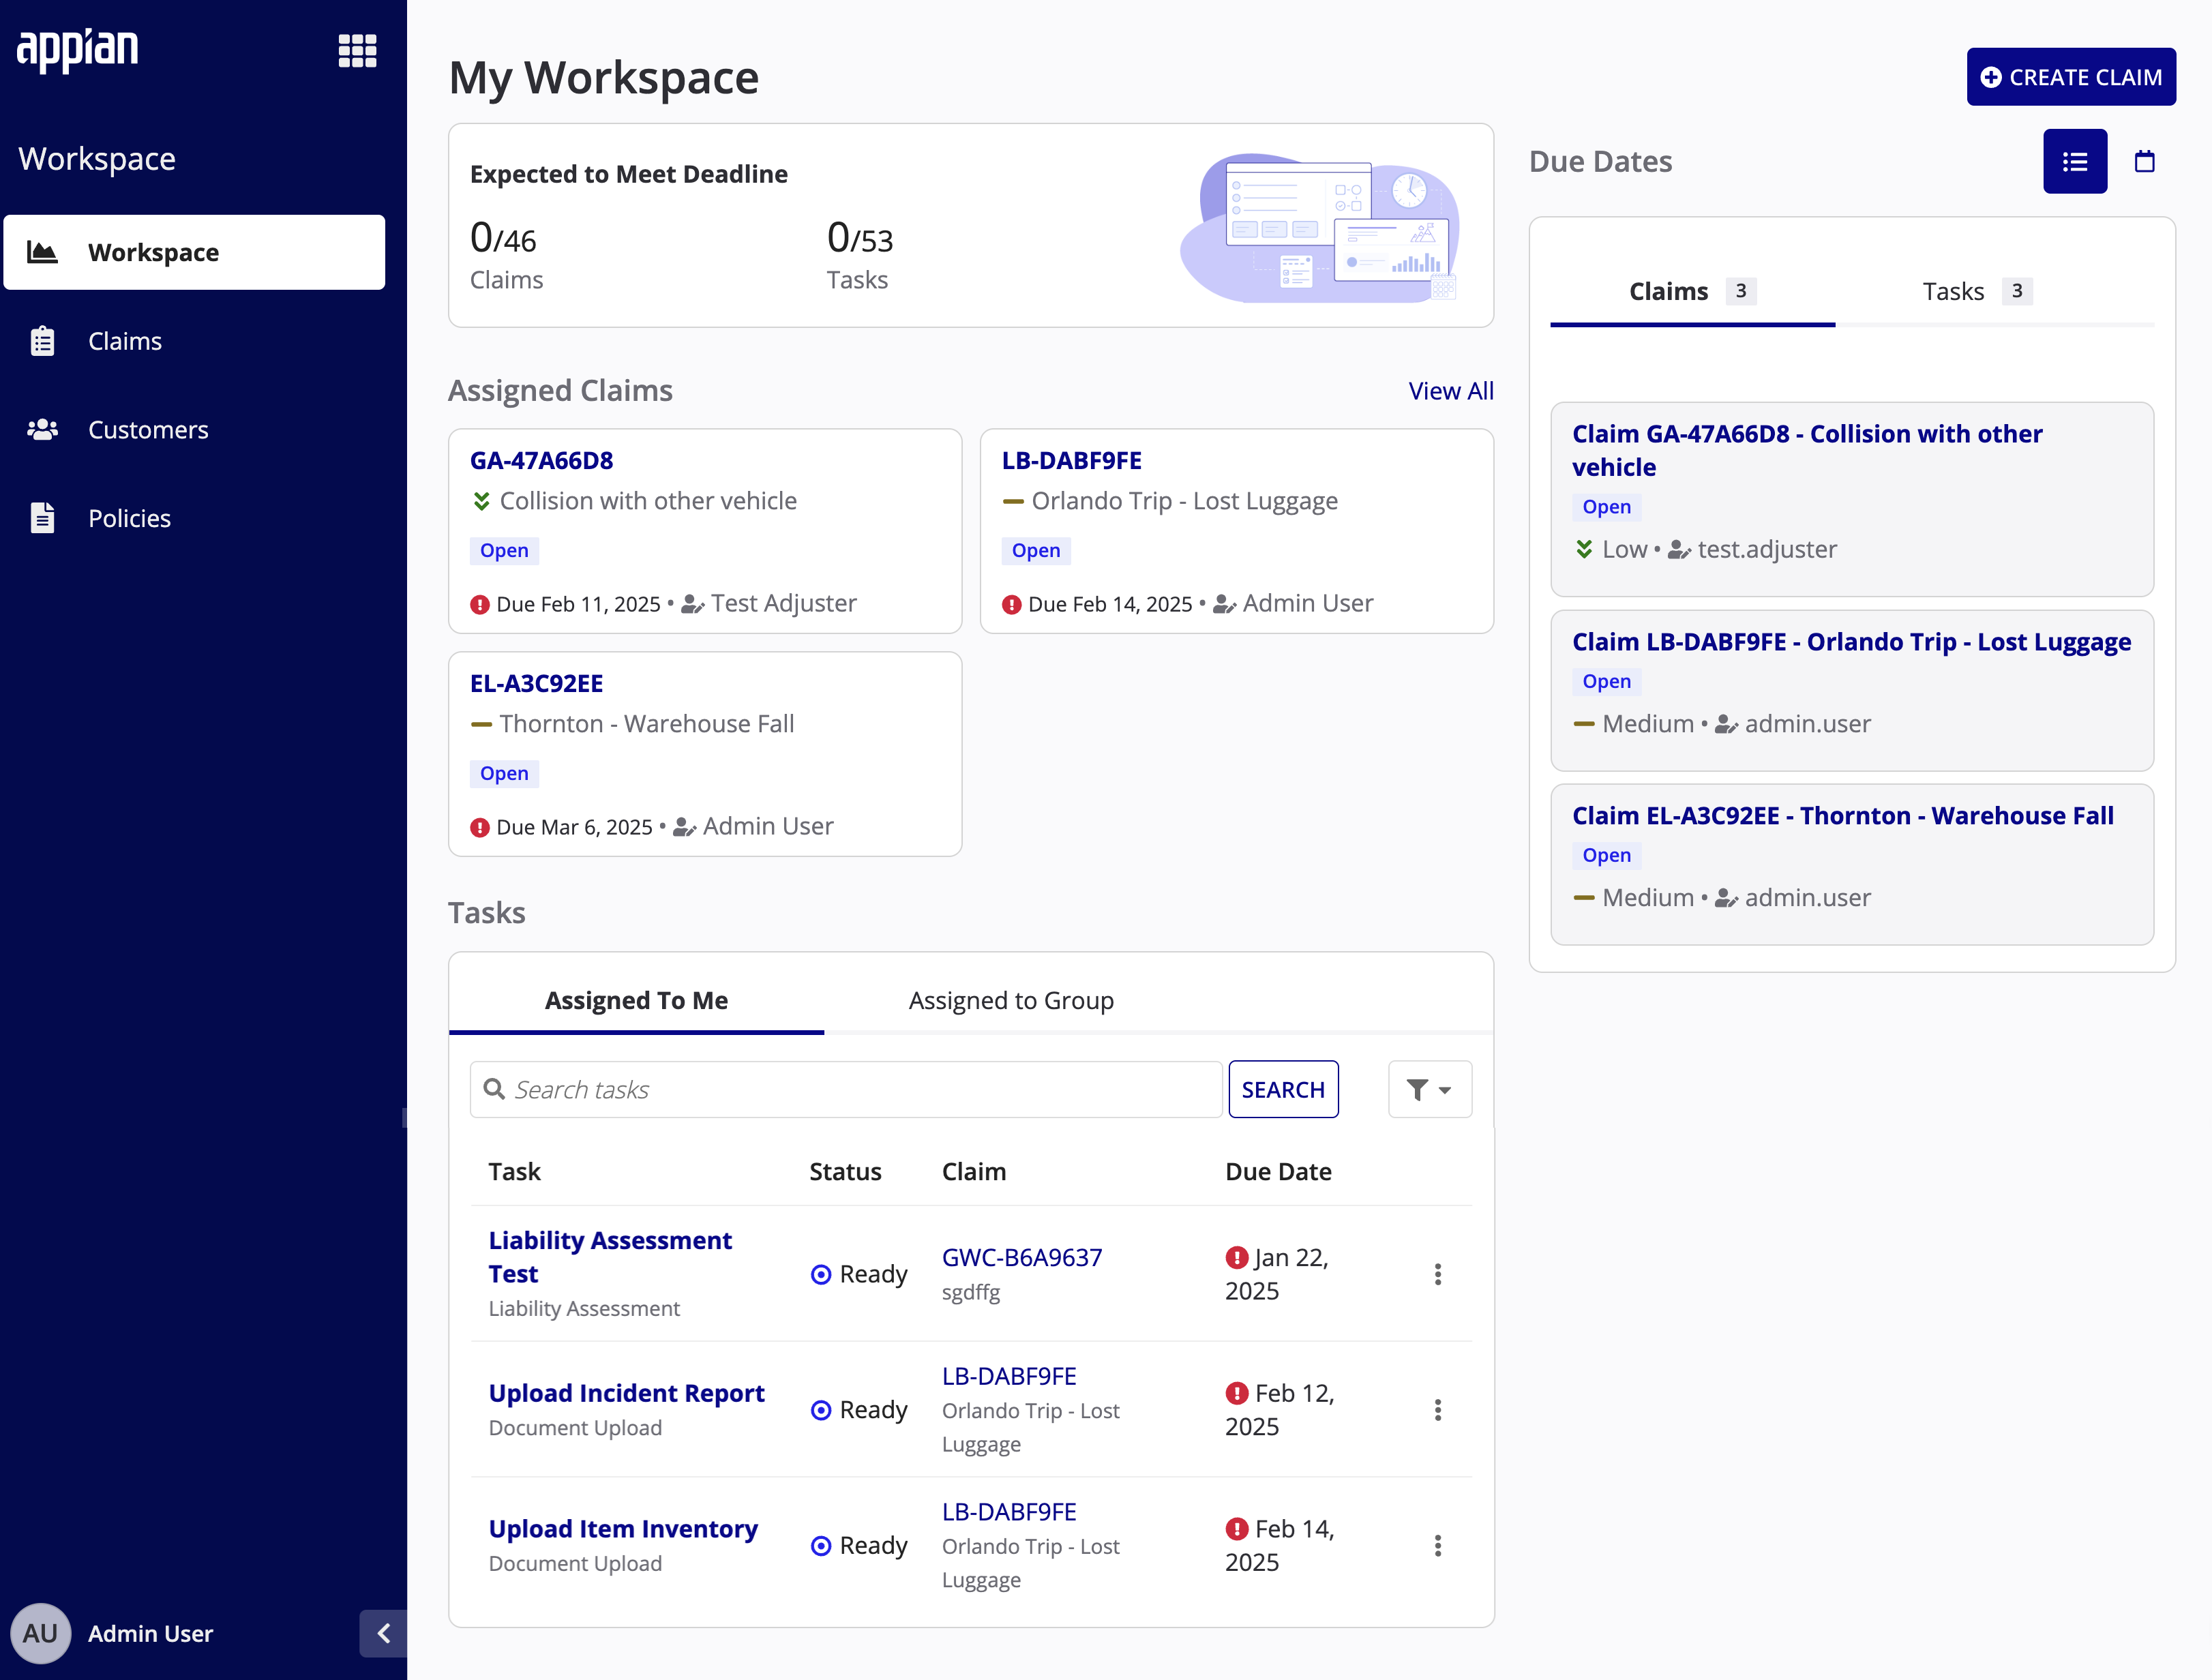Open actions menu for Upload Incident Report
This screenshot has height=1680, width=2212.
coord(1437,1410)
